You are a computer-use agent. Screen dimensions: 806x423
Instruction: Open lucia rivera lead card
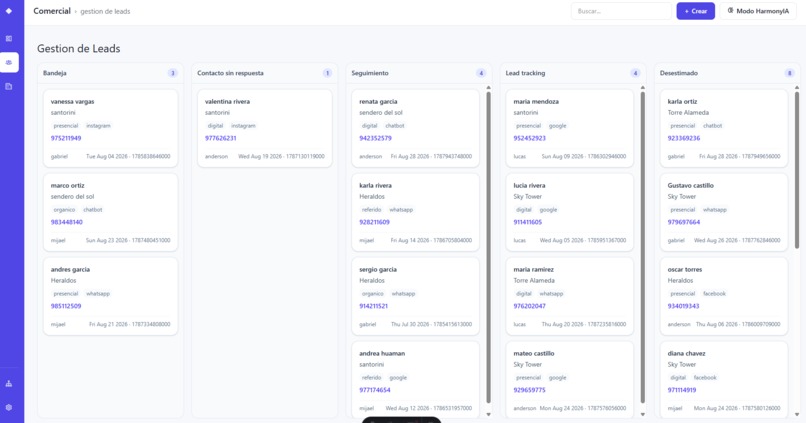tap(570, 212)
